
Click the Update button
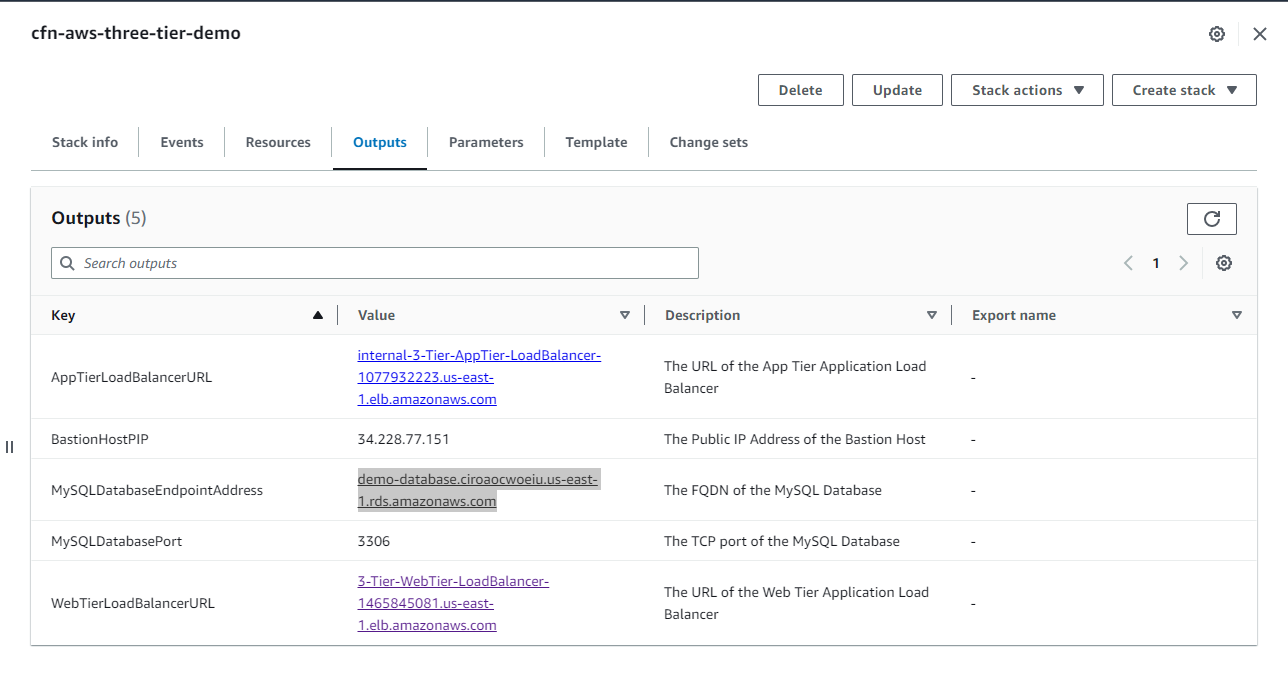[896, 89]
